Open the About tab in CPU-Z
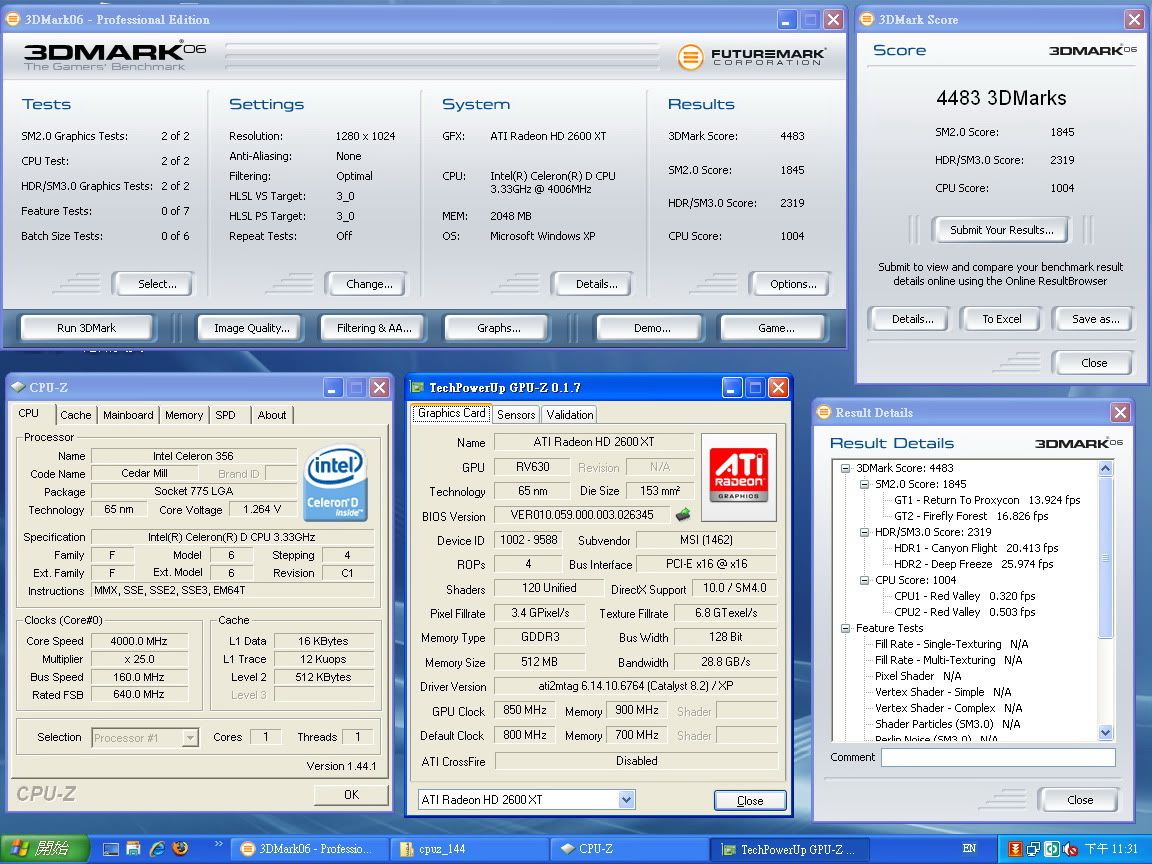This screenshot has height=864, width=1152. pos(272,415)
